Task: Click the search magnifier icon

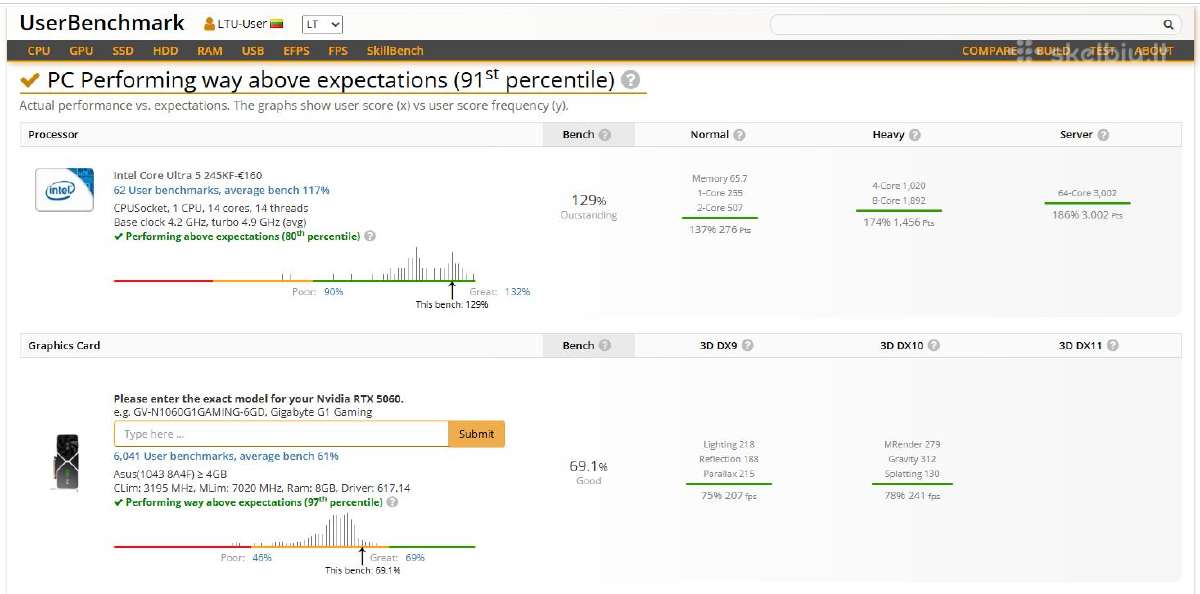Action: coord(1167,25)
